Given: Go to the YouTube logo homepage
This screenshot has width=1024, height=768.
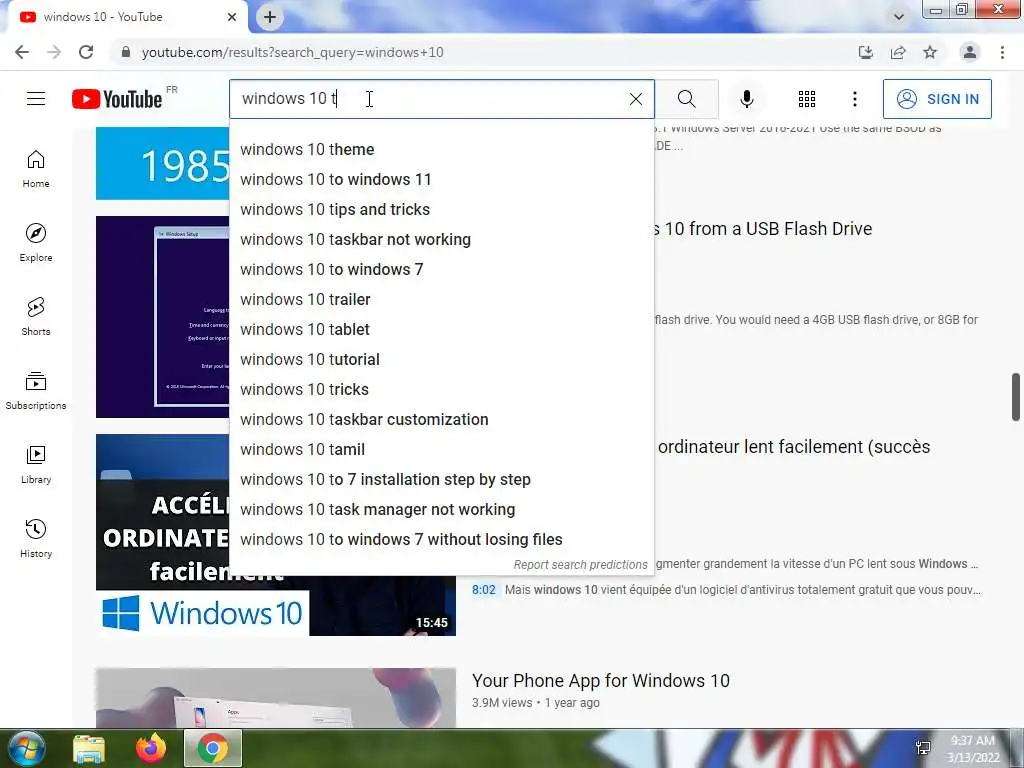Looking at the screenshot, I should coord(118,99).
